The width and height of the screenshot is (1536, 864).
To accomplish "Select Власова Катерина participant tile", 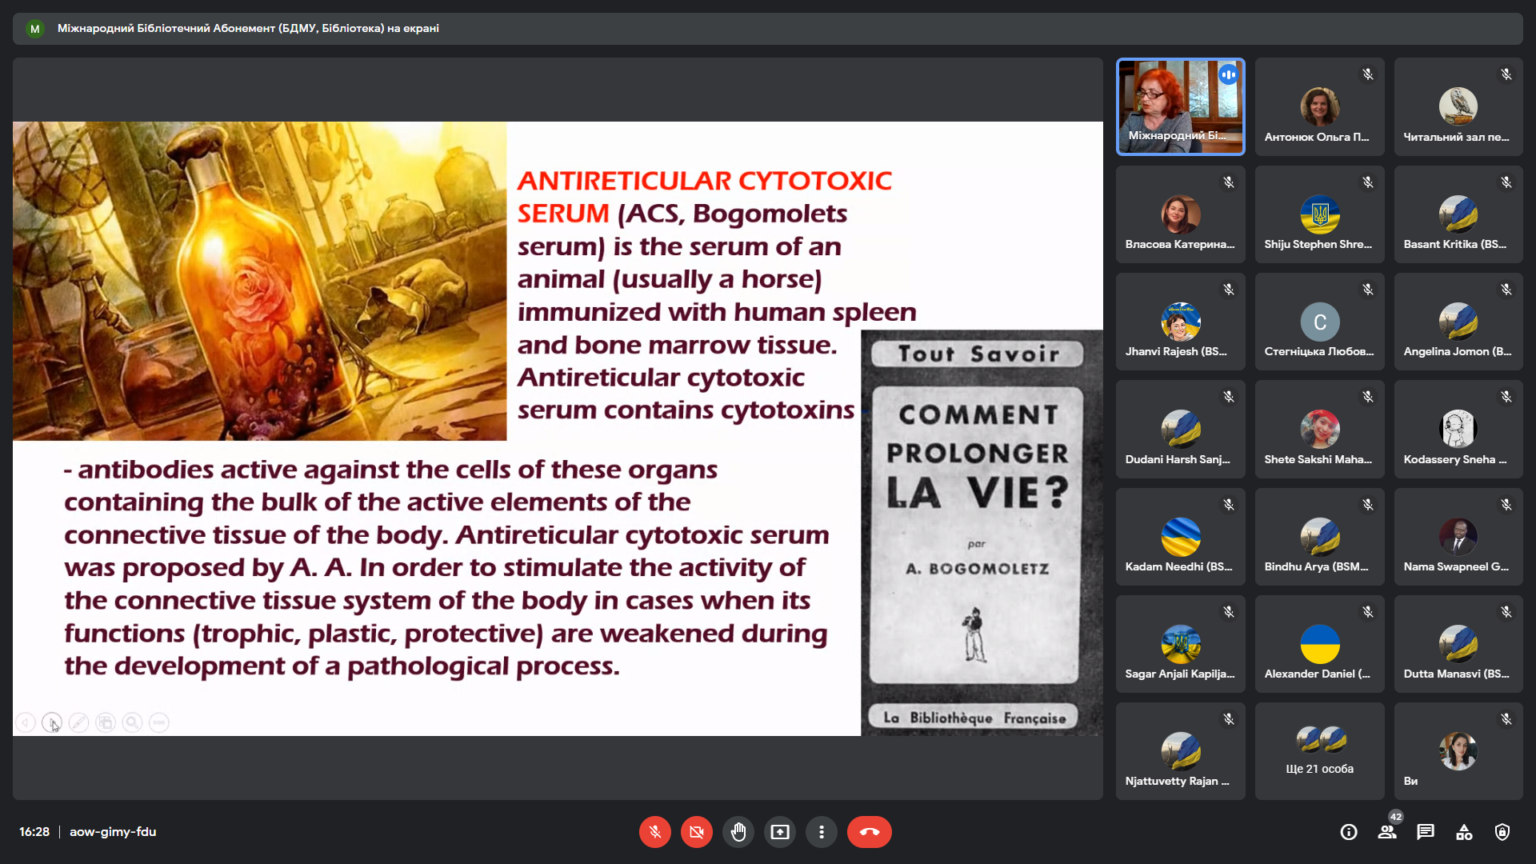I will coord(1181,214).
